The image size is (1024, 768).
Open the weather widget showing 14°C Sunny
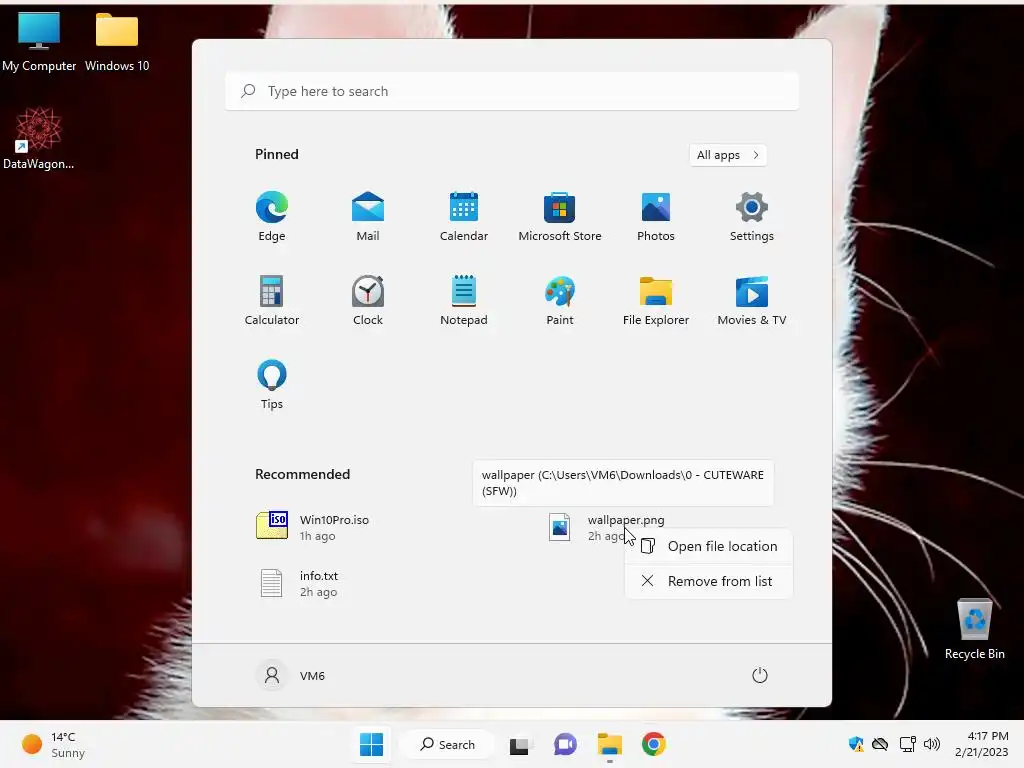54,744
